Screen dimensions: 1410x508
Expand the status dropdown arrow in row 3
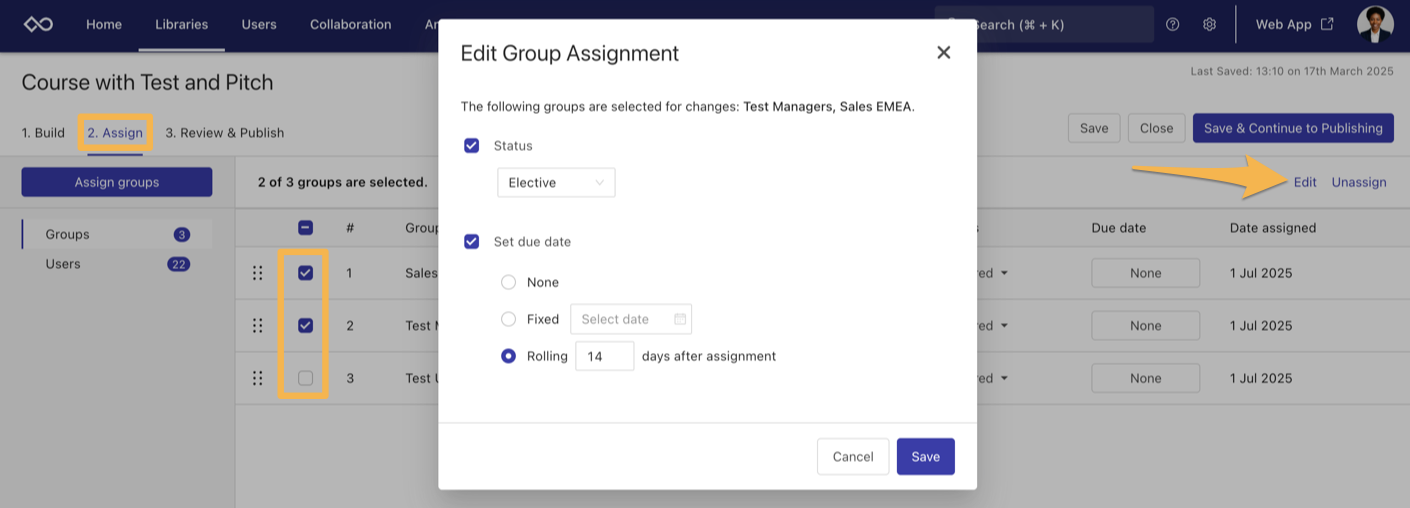pos(1004,378)
